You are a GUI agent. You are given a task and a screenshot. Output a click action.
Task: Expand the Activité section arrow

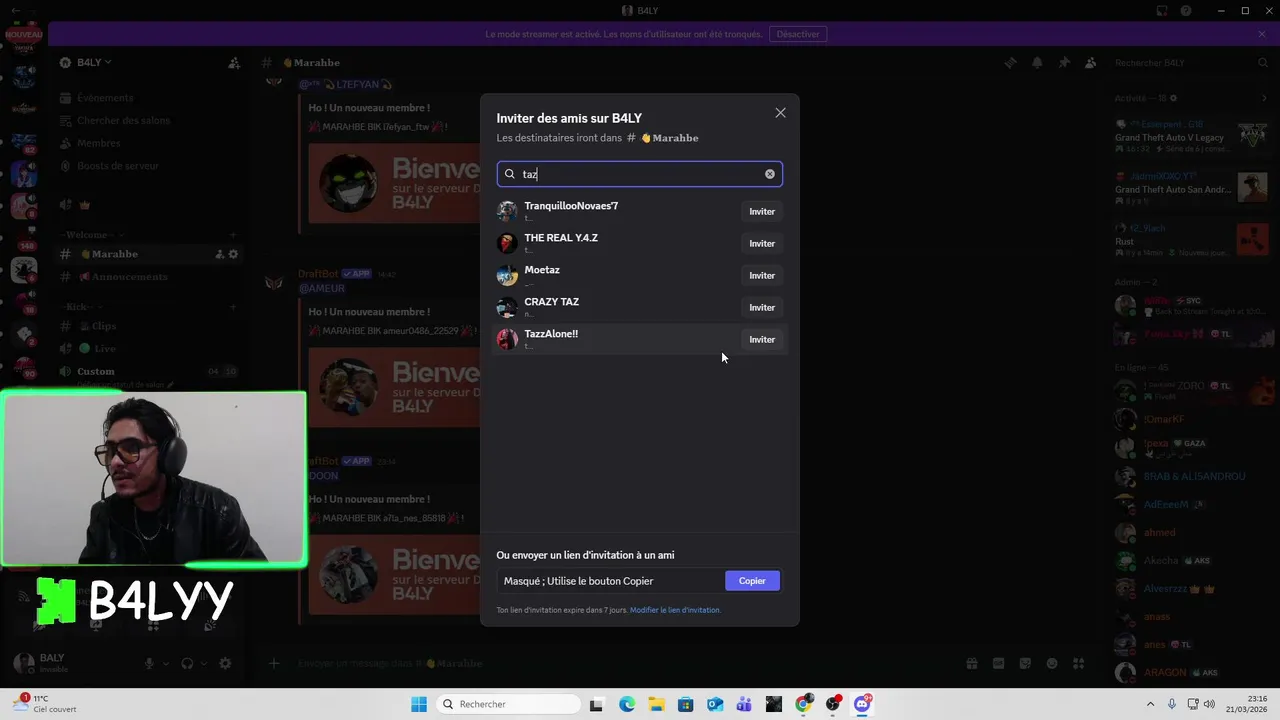tap(1264, 98)
